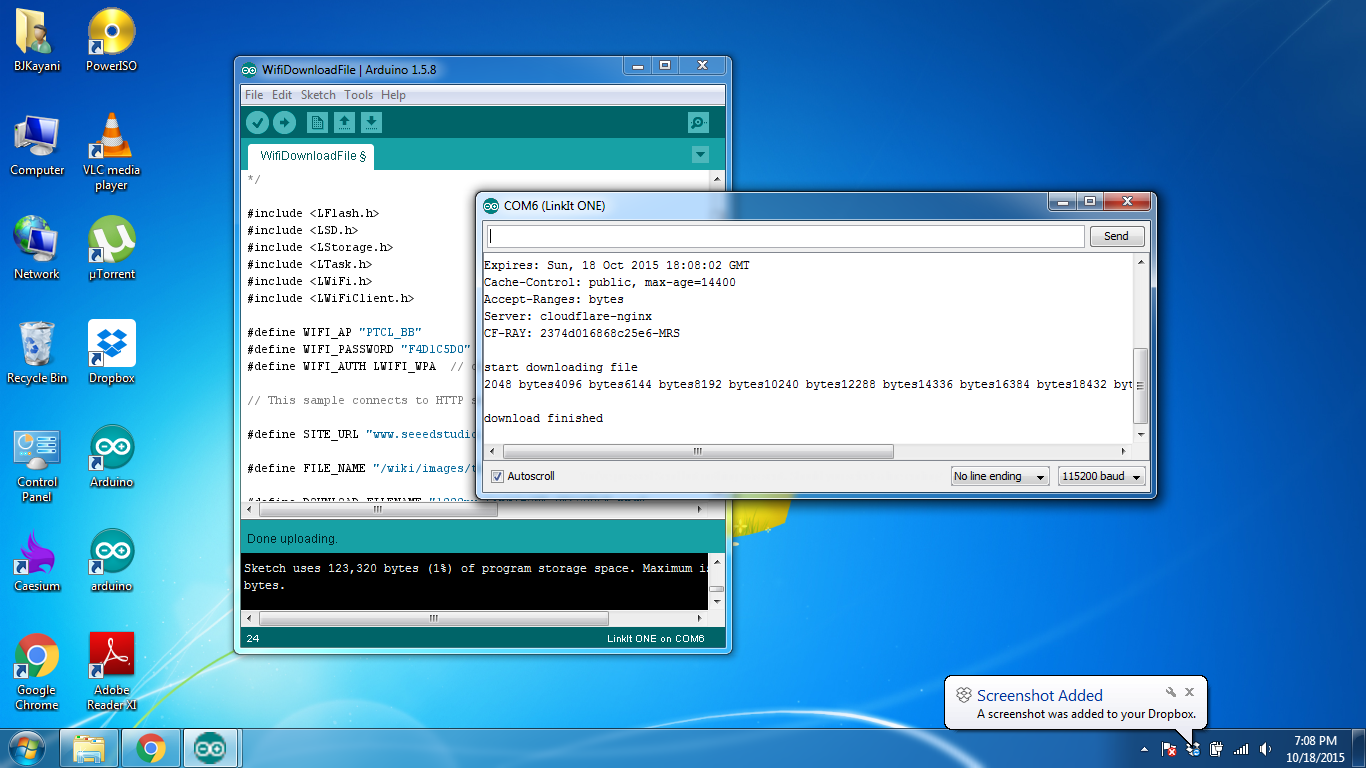Viewport: 1366px width, 768px height.
Task: Click the 'LinkIt ONE on COM6' status text
Action: 656,639
